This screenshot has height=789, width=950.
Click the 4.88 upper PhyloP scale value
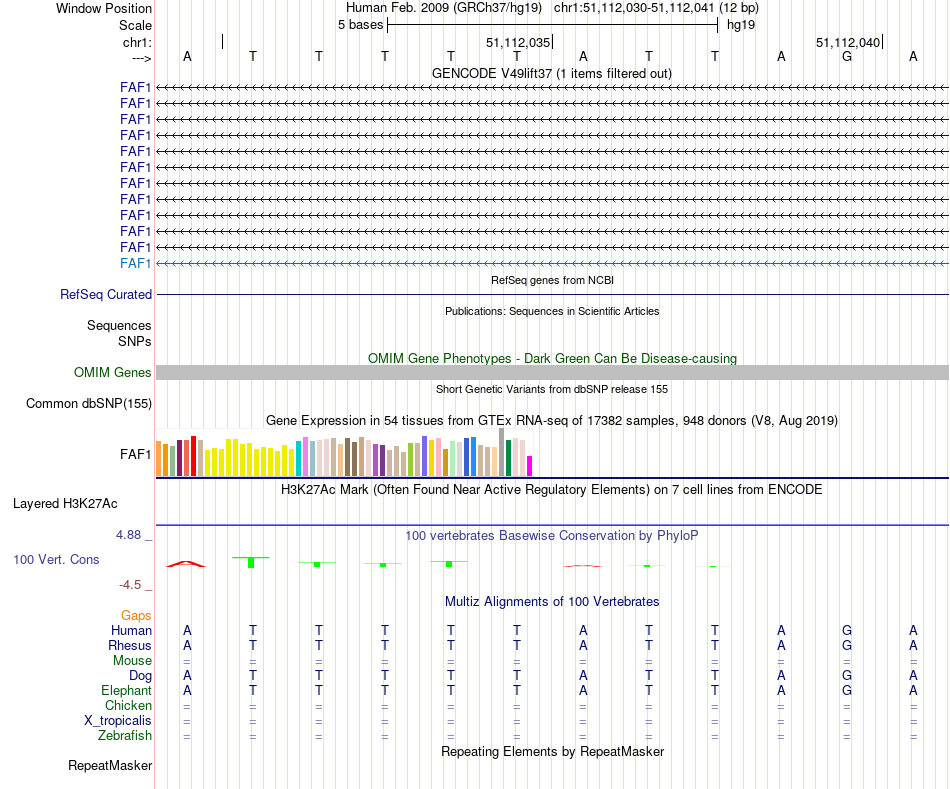(128, 535)
